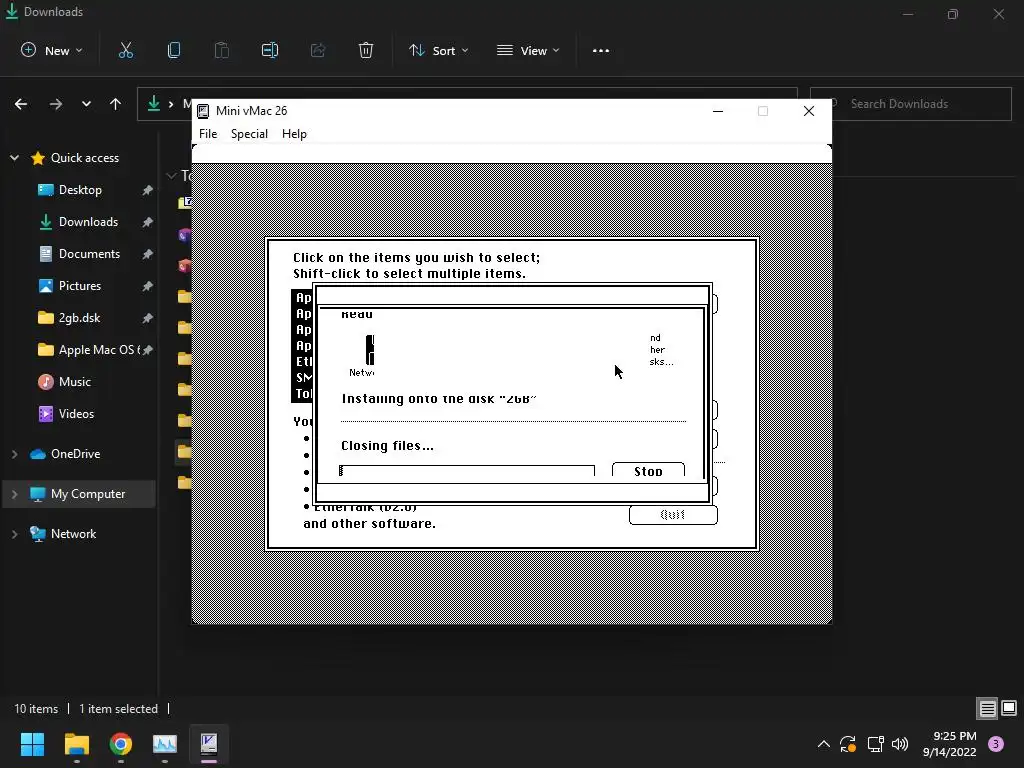Click the Rename icon in Explorer toolbar
The width and height of the screenshot is (1024, 768).
pos(270,51)
